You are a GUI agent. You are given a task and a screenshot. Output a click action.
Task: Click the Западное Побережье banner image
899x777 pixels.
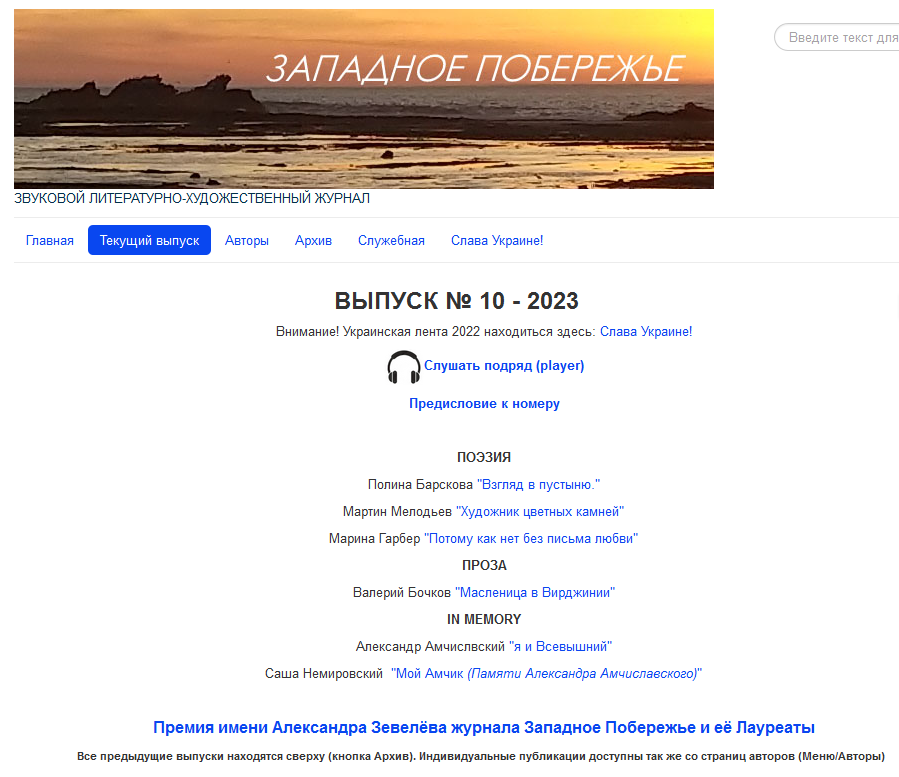[x=364, y=99]
